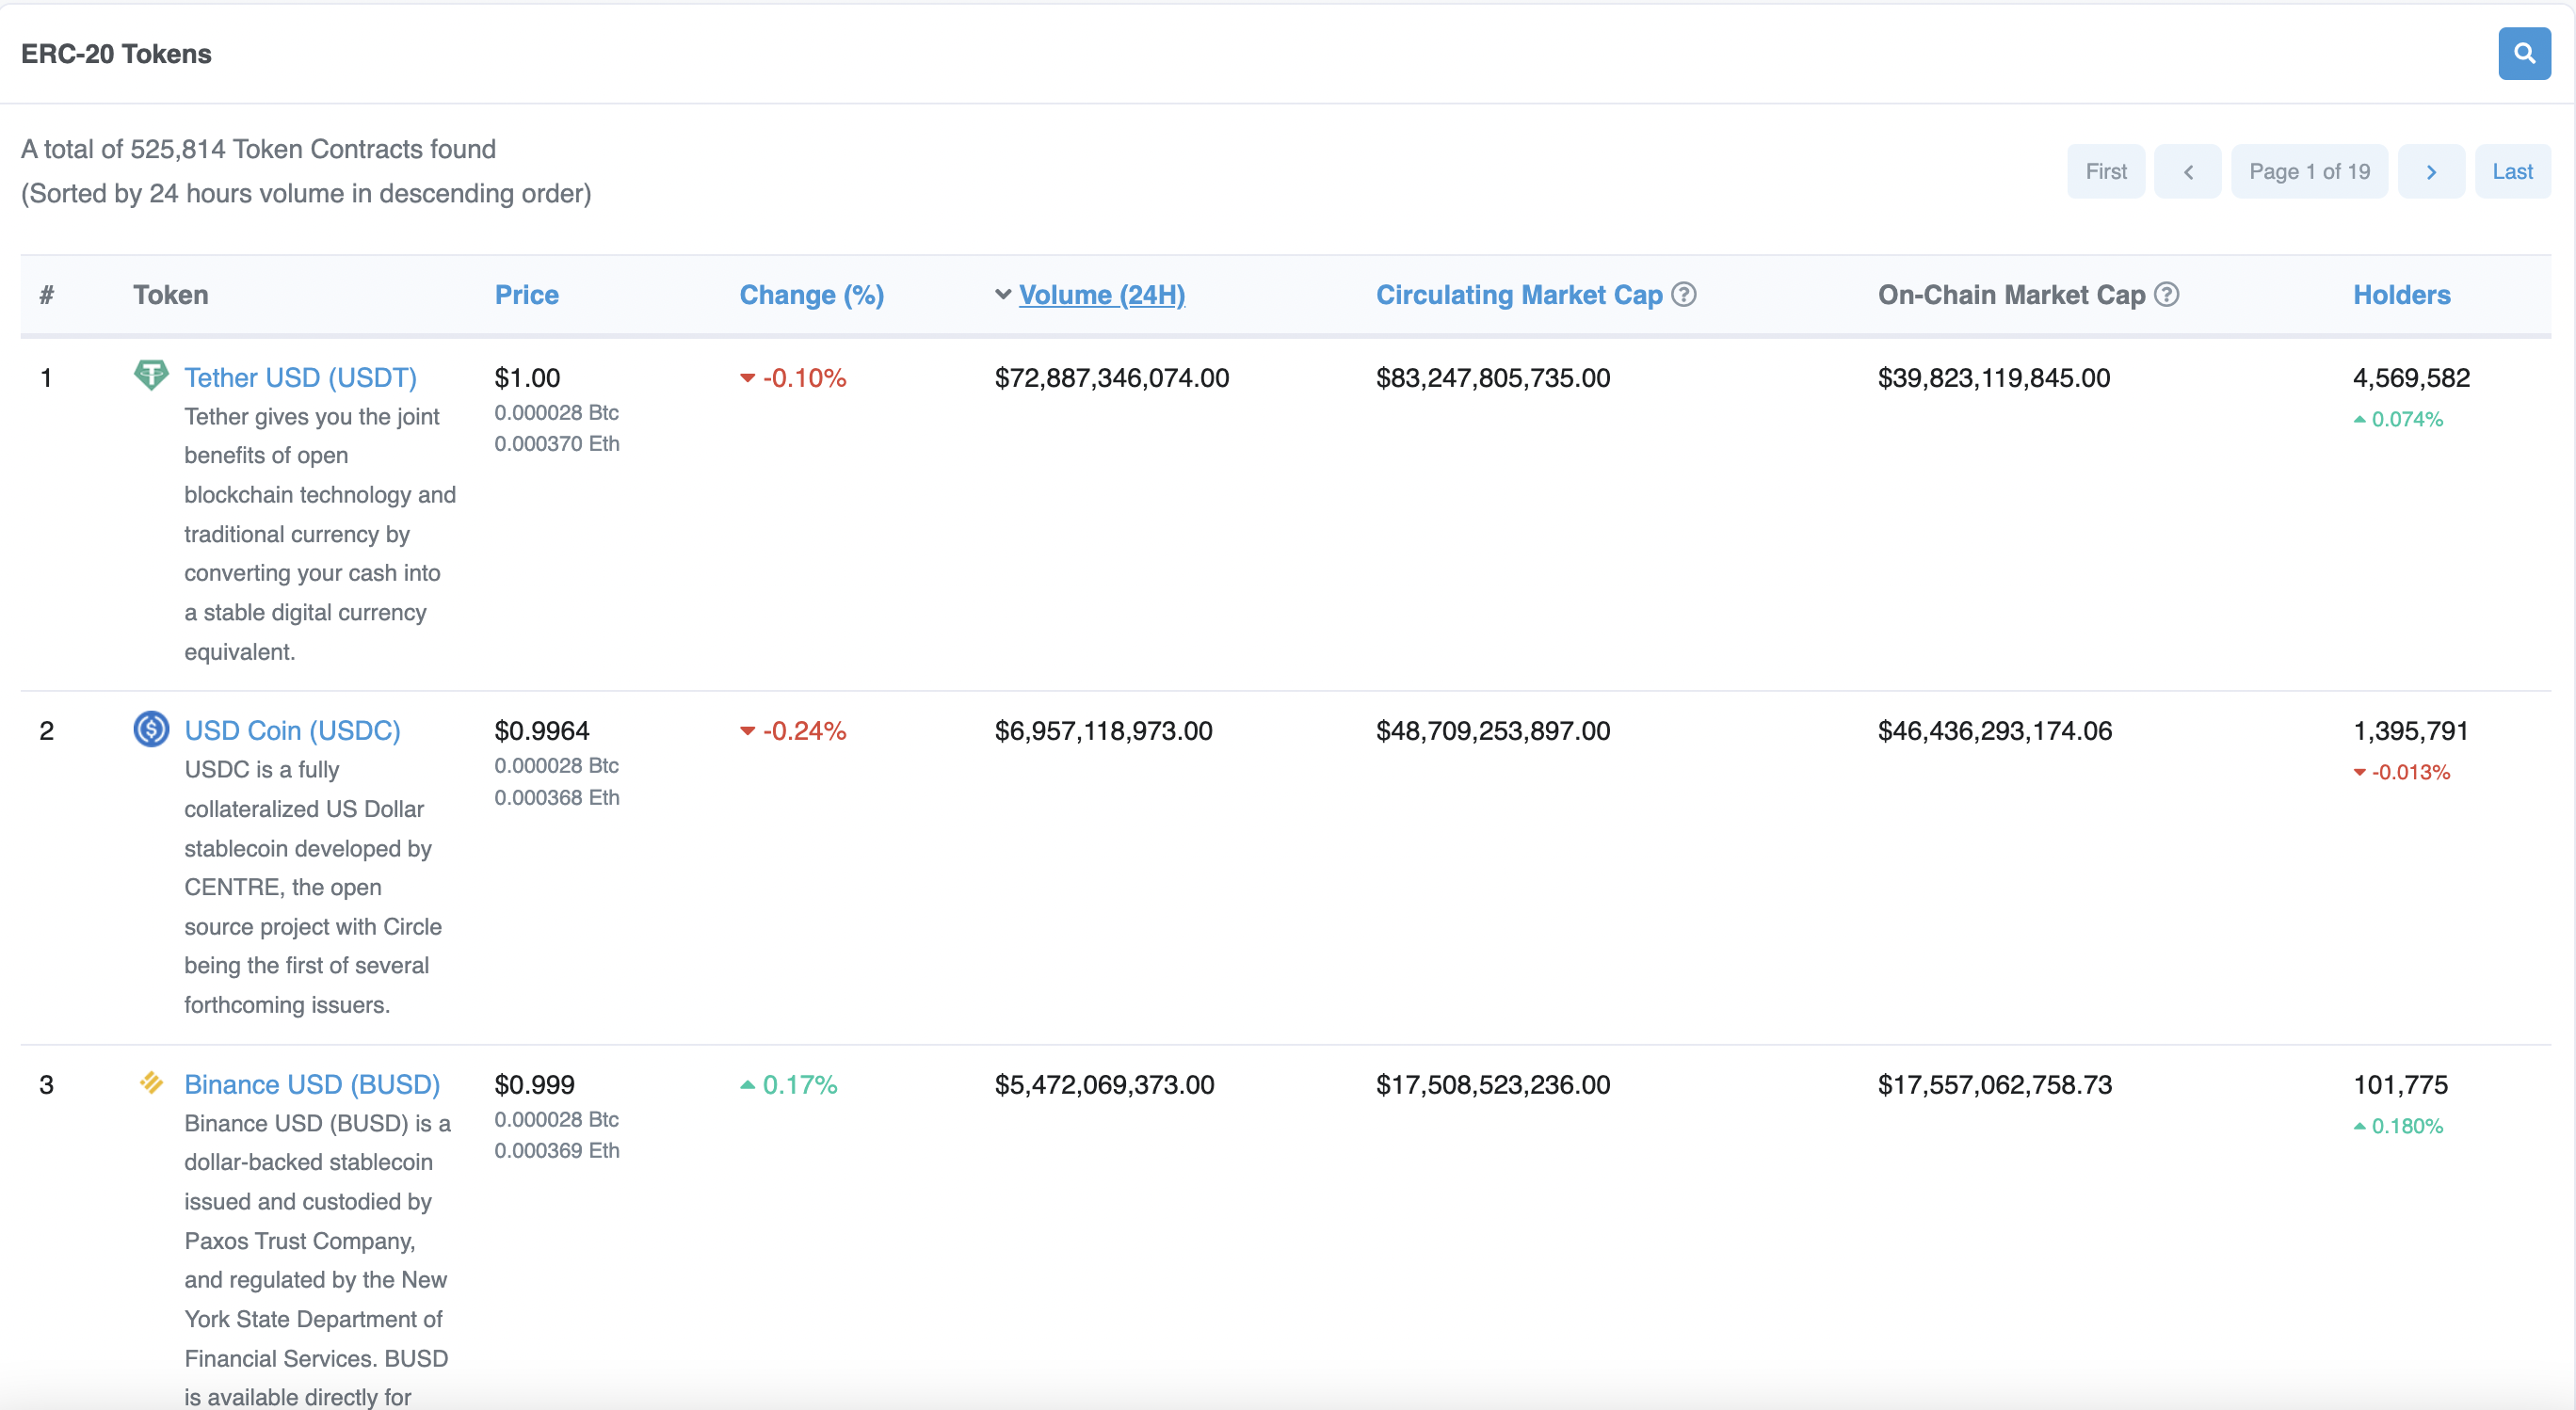
Task: Select USDC price $0.9964
Action: [x=542, y=730]
